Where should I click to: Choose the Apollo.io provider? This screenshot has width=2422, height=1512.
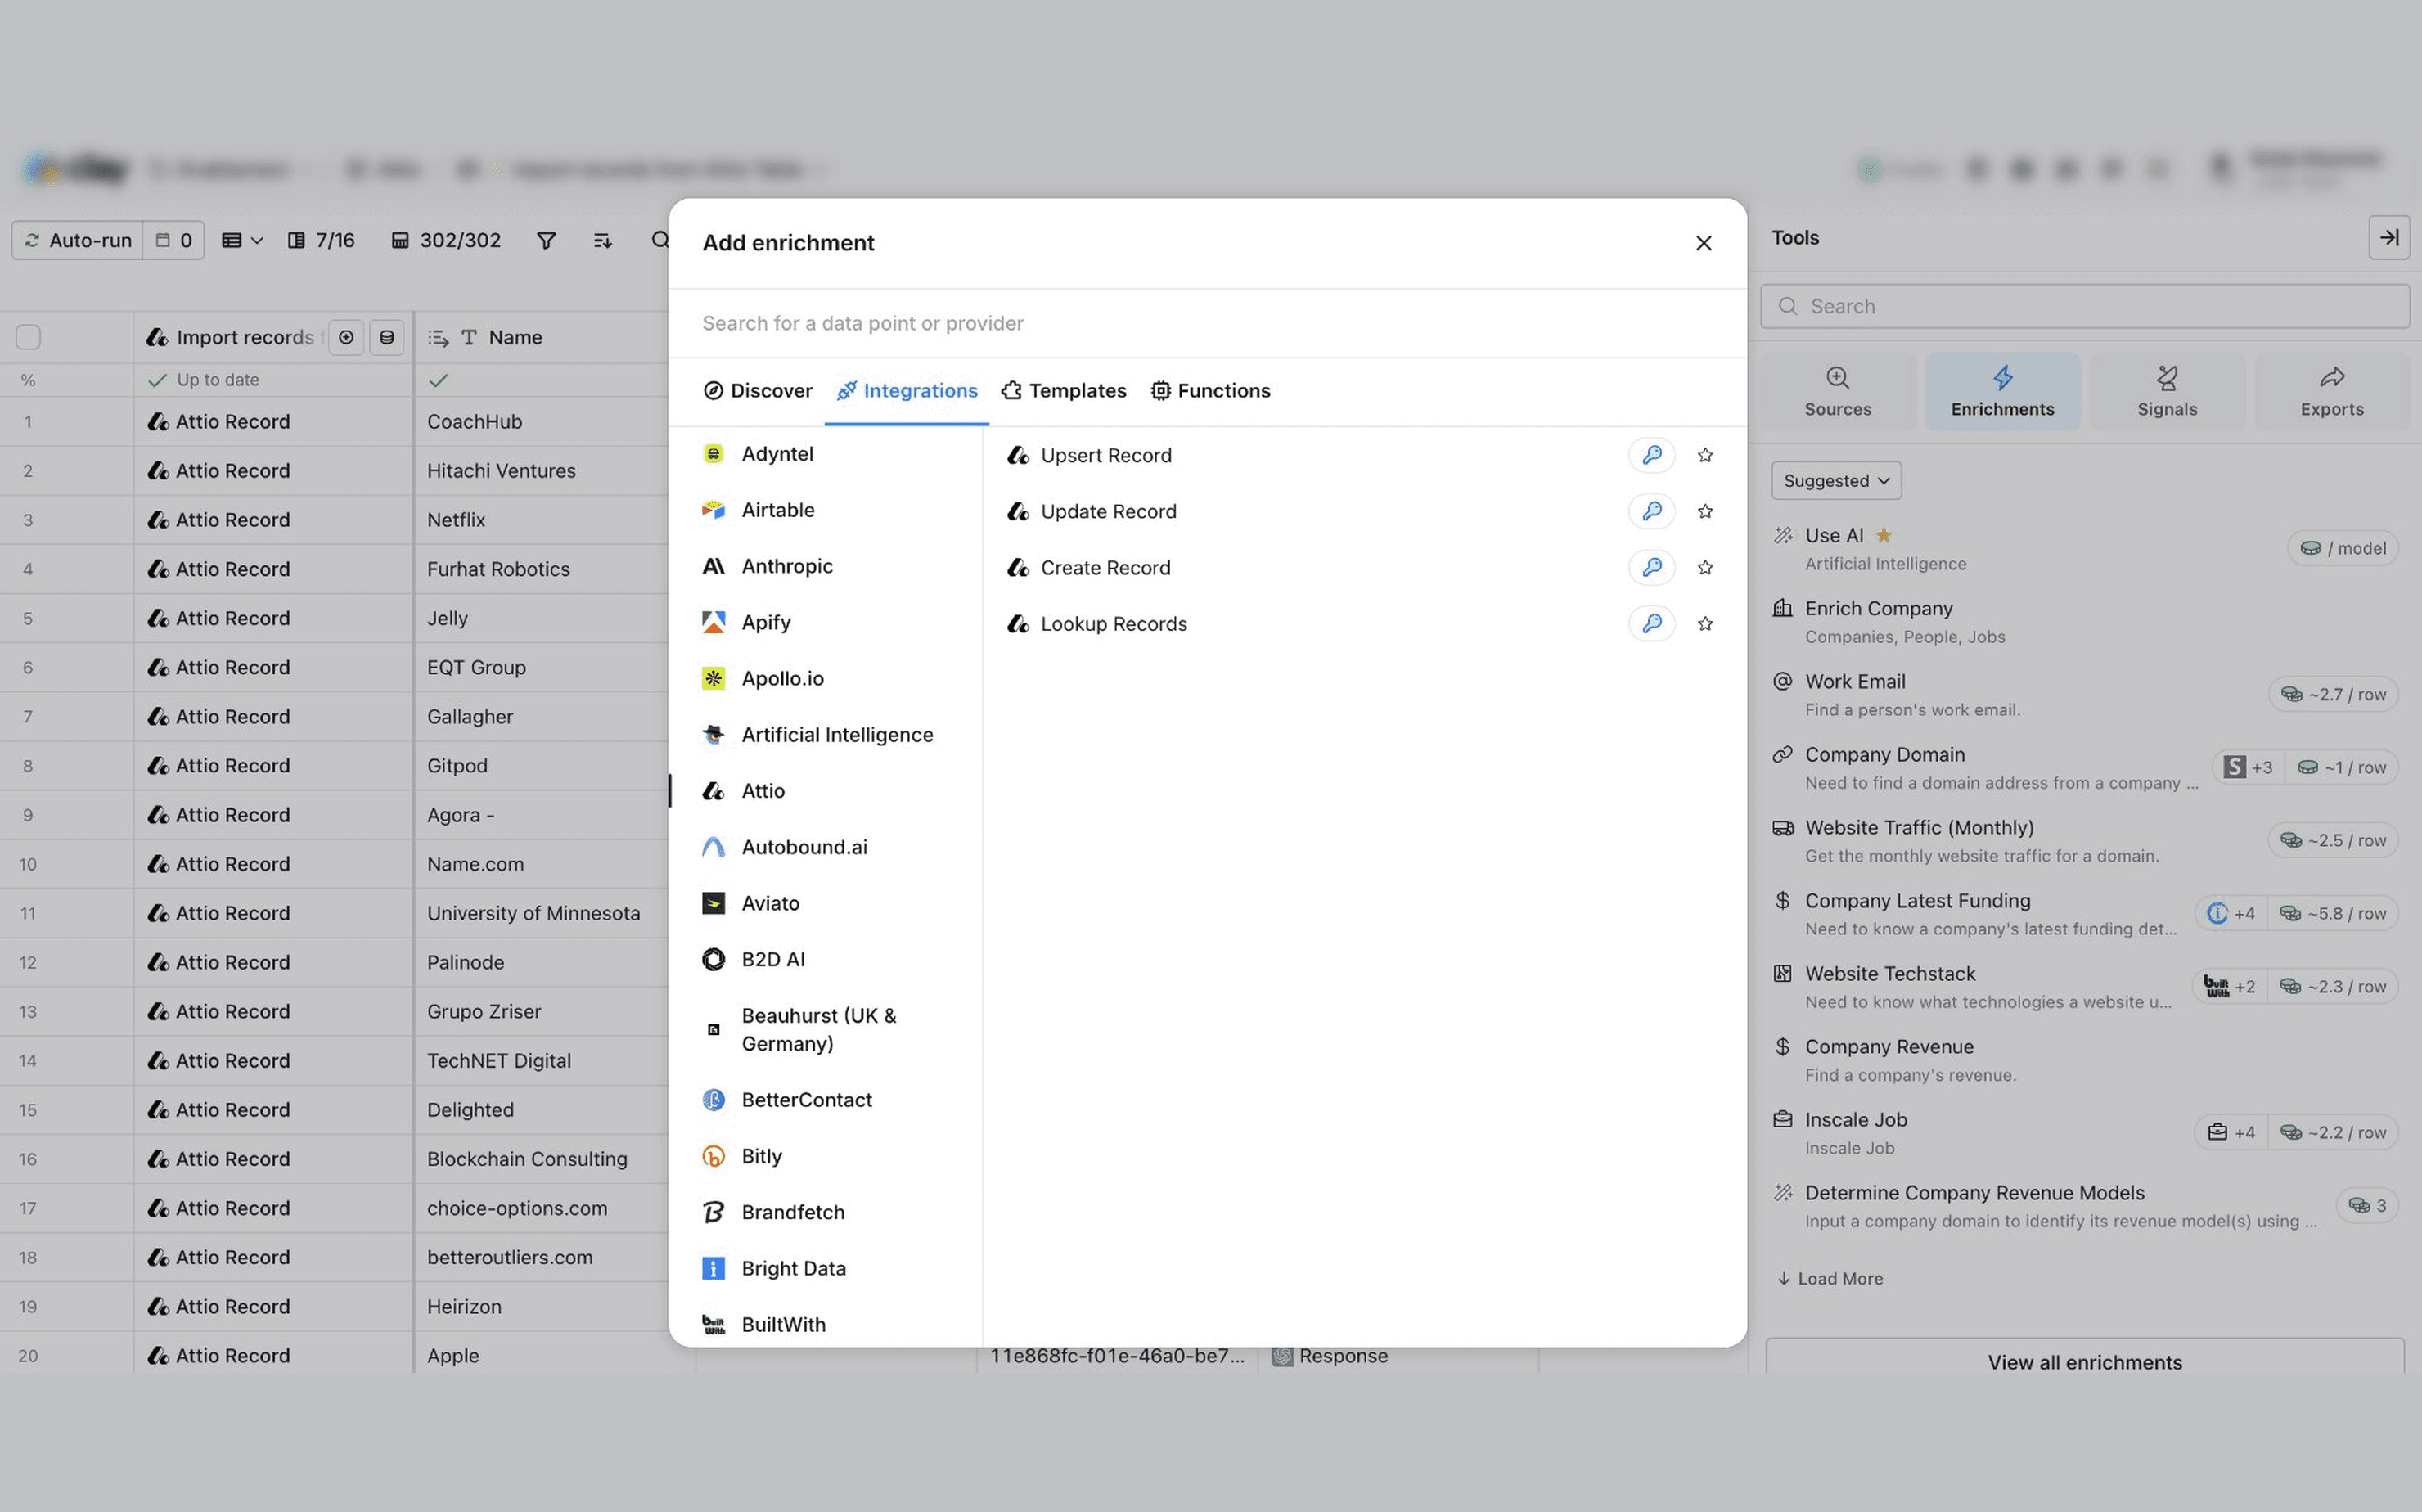[x=782, y=678]
